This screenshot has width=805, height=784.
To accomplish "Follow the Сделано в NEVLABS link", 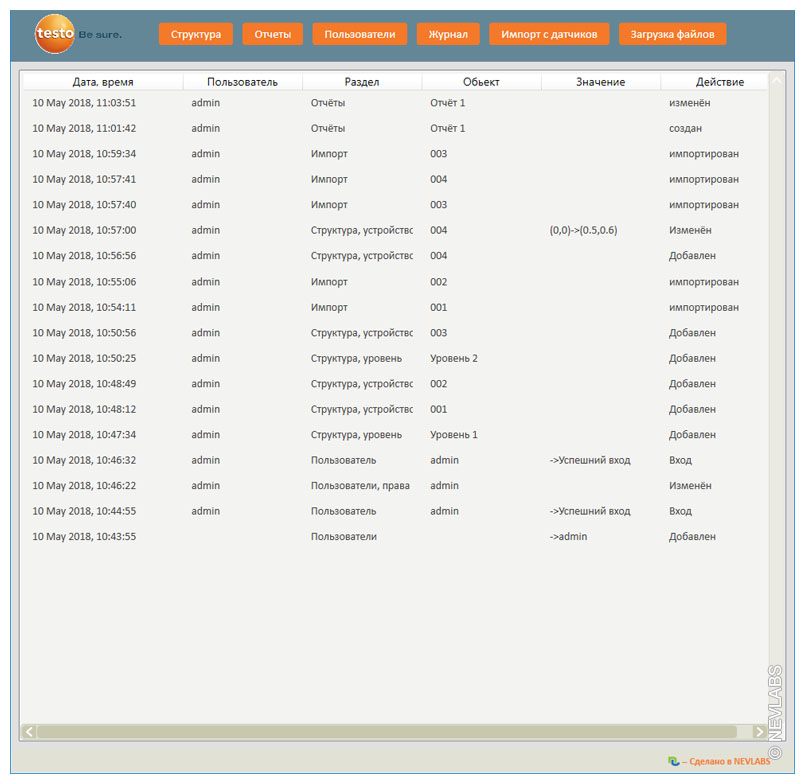I will pyautogui.click(x=726, y=762).
